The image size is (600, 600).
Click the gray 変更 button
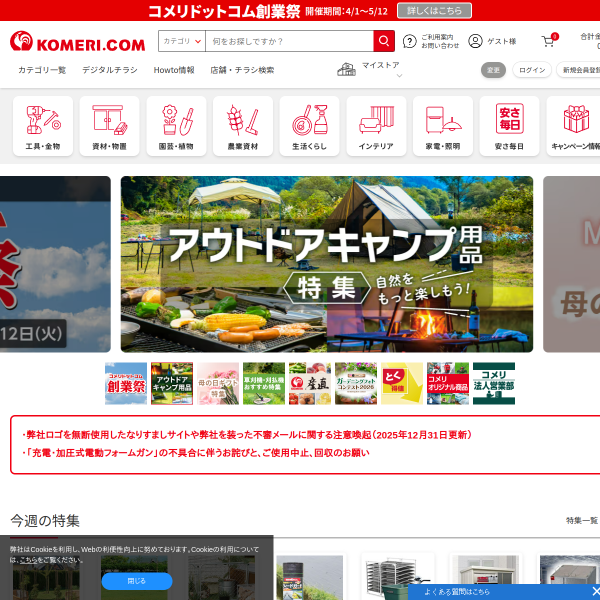coord(493,70)
